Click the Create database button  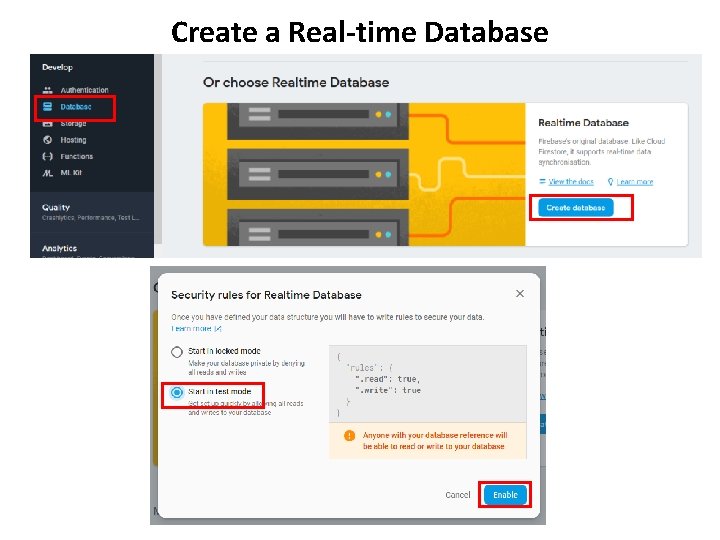coord(576,208)
